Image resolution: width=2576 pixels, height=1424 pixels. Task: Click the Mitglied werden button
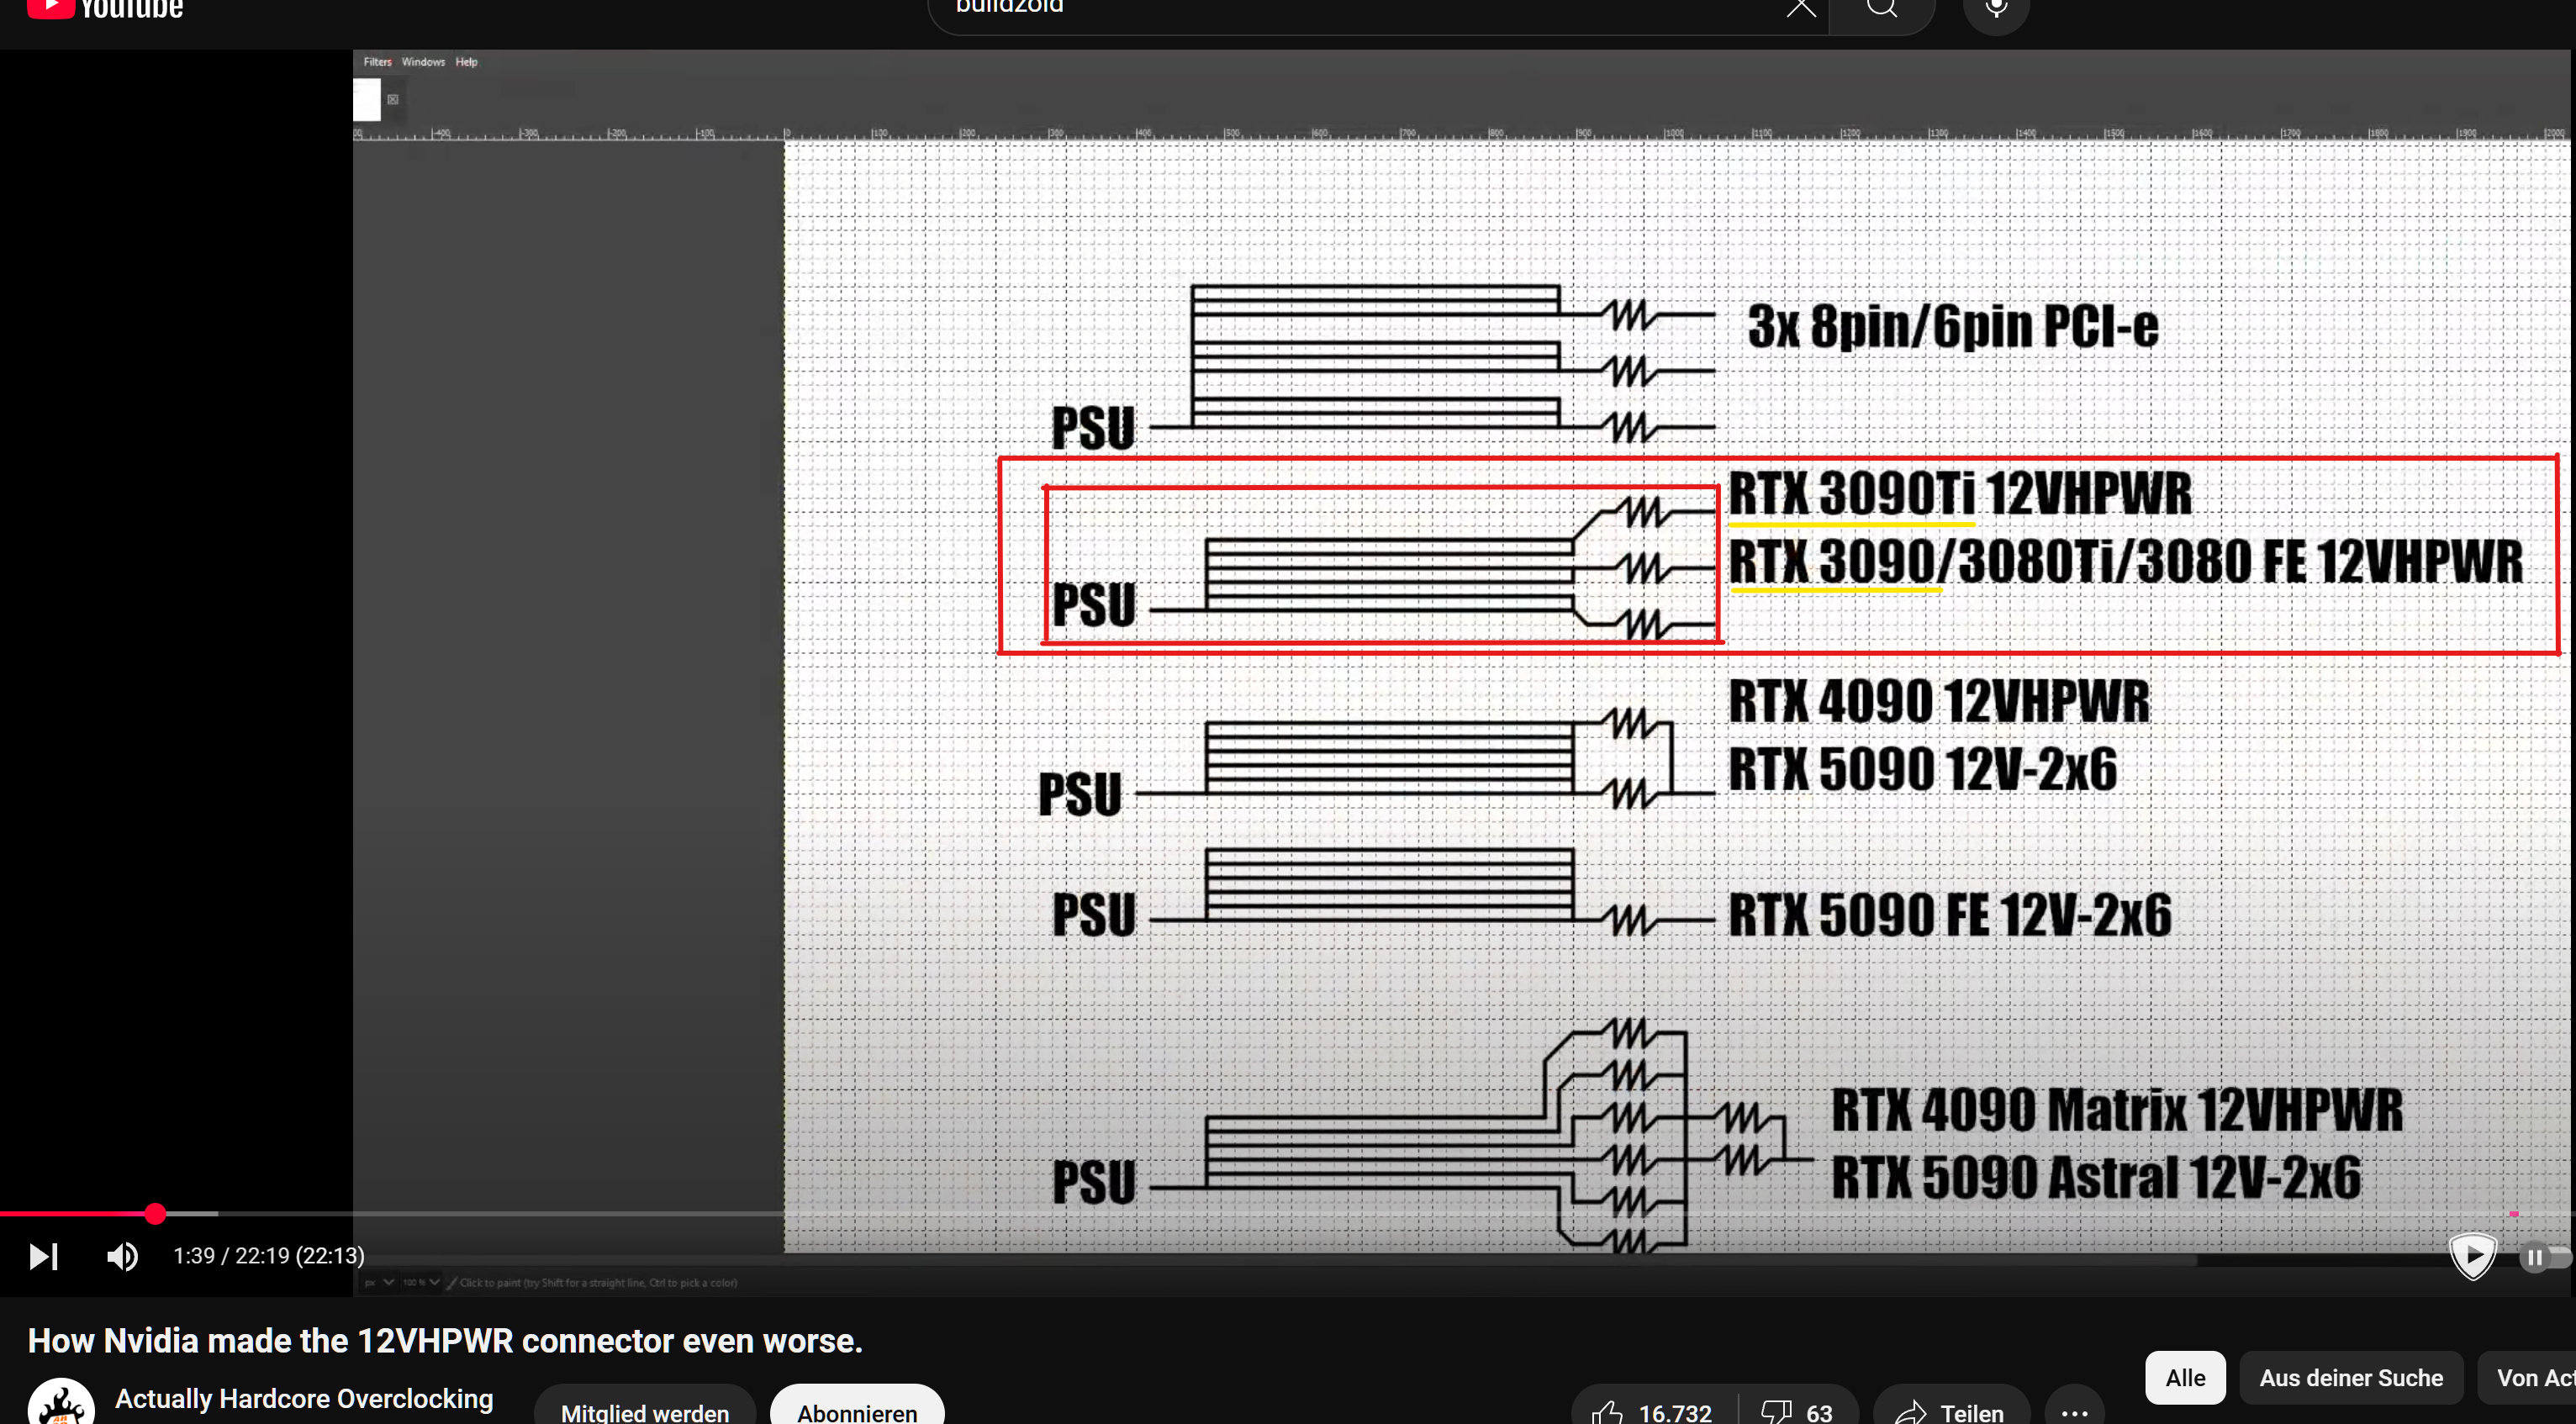point(644,1411)
